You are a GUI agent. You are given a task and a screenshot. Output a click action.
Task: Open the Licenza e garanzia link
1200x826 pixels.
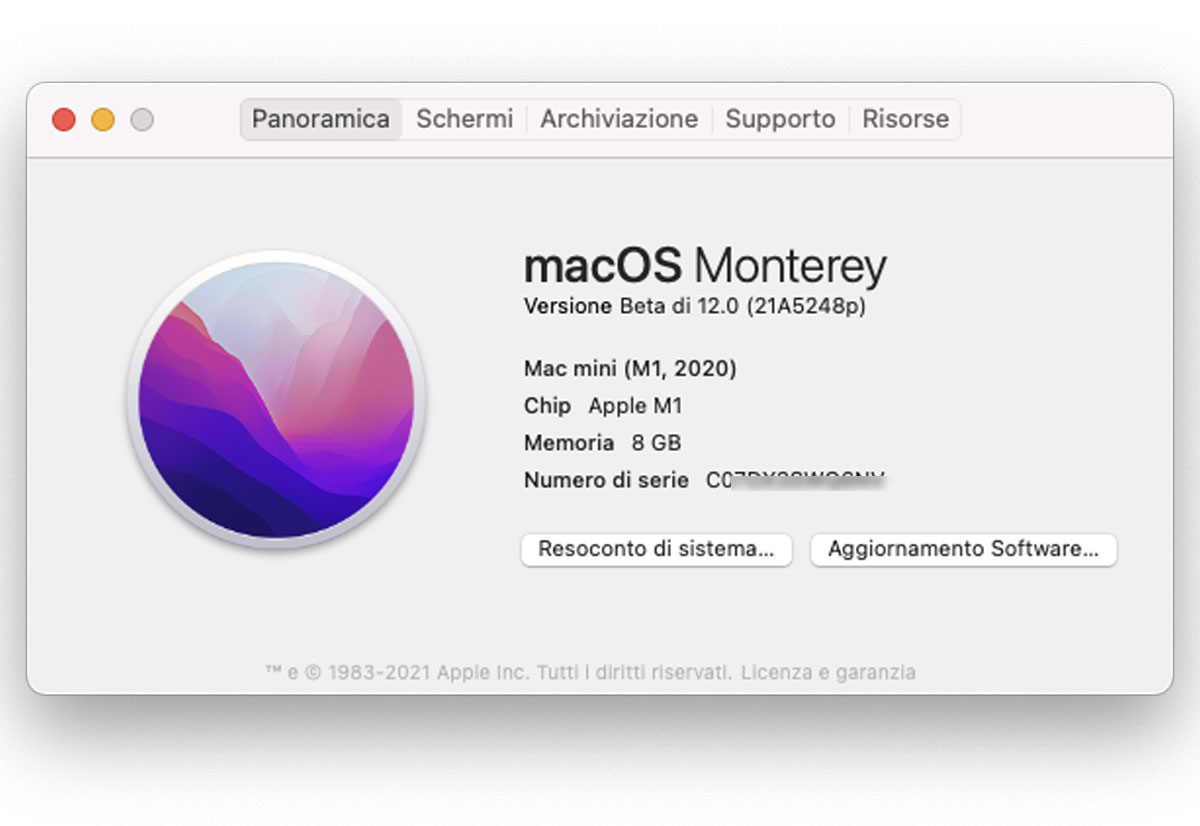(828, 673)
